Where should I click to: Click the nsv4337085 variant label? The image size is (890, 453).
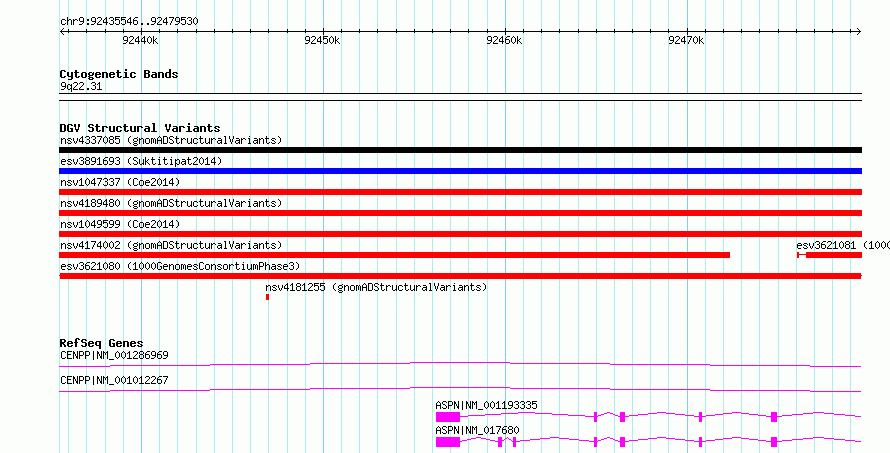(171, 140)
